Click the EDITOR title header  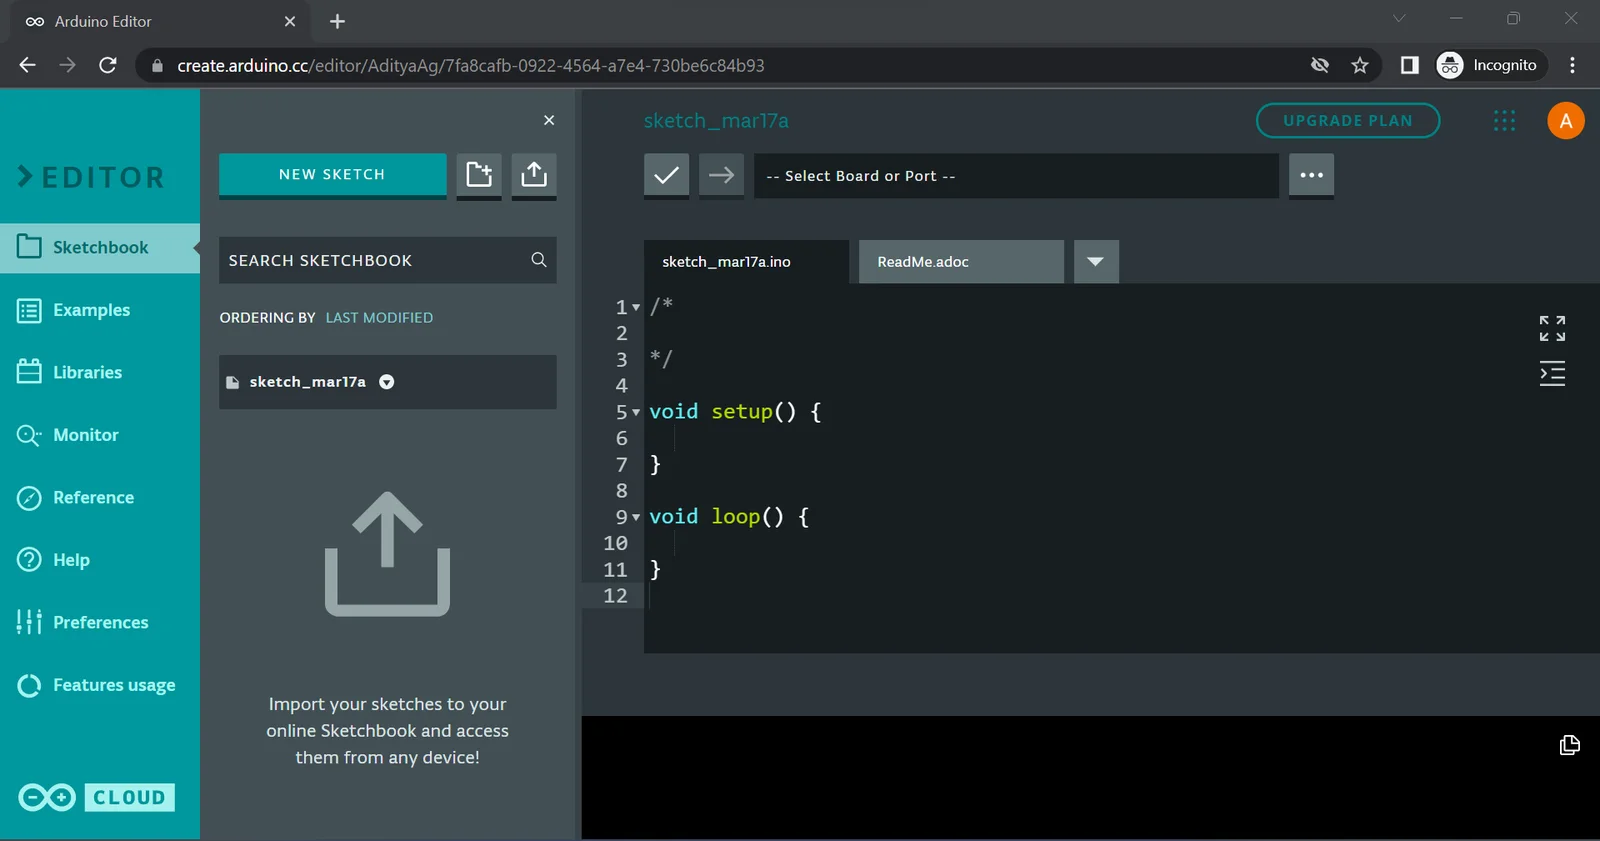point(91,177)
